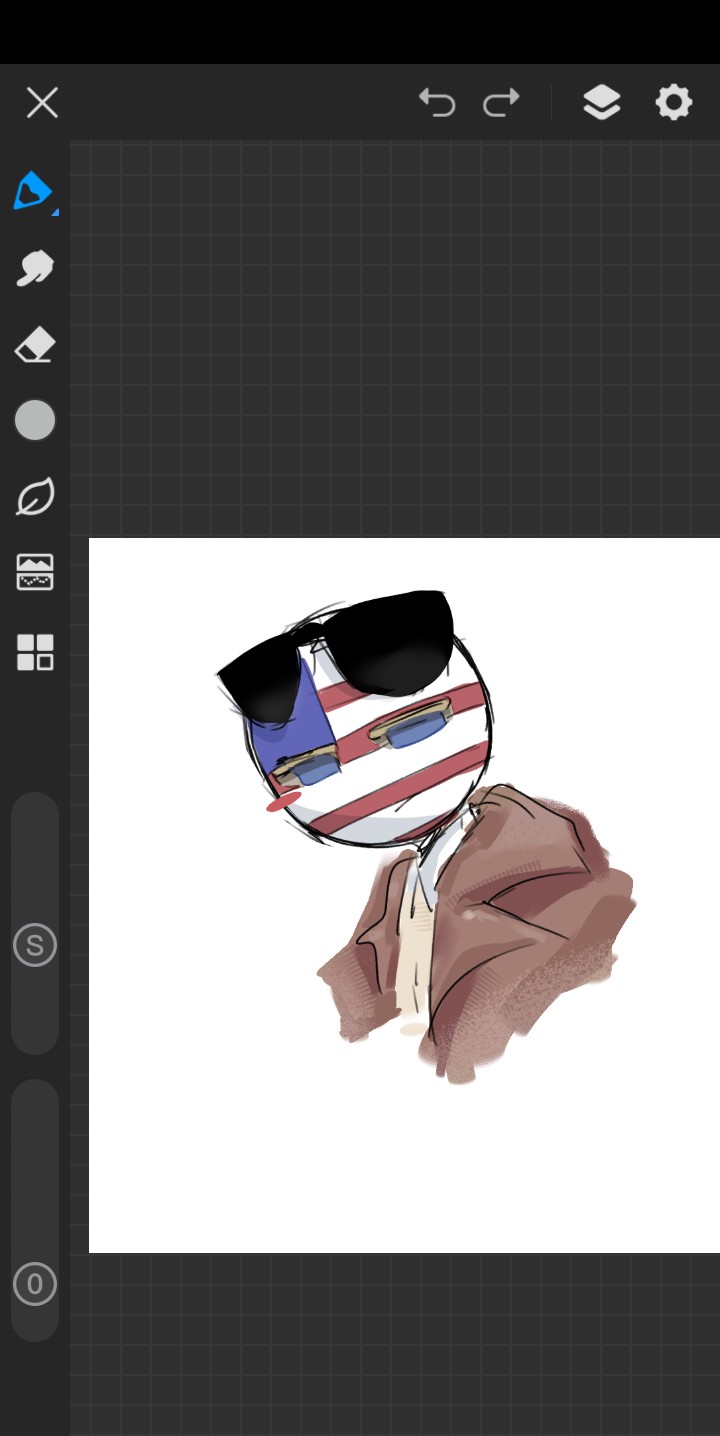The image size is (720, 1436).
Task: Undo the last stroke
Action: click(x=437, y=102)
